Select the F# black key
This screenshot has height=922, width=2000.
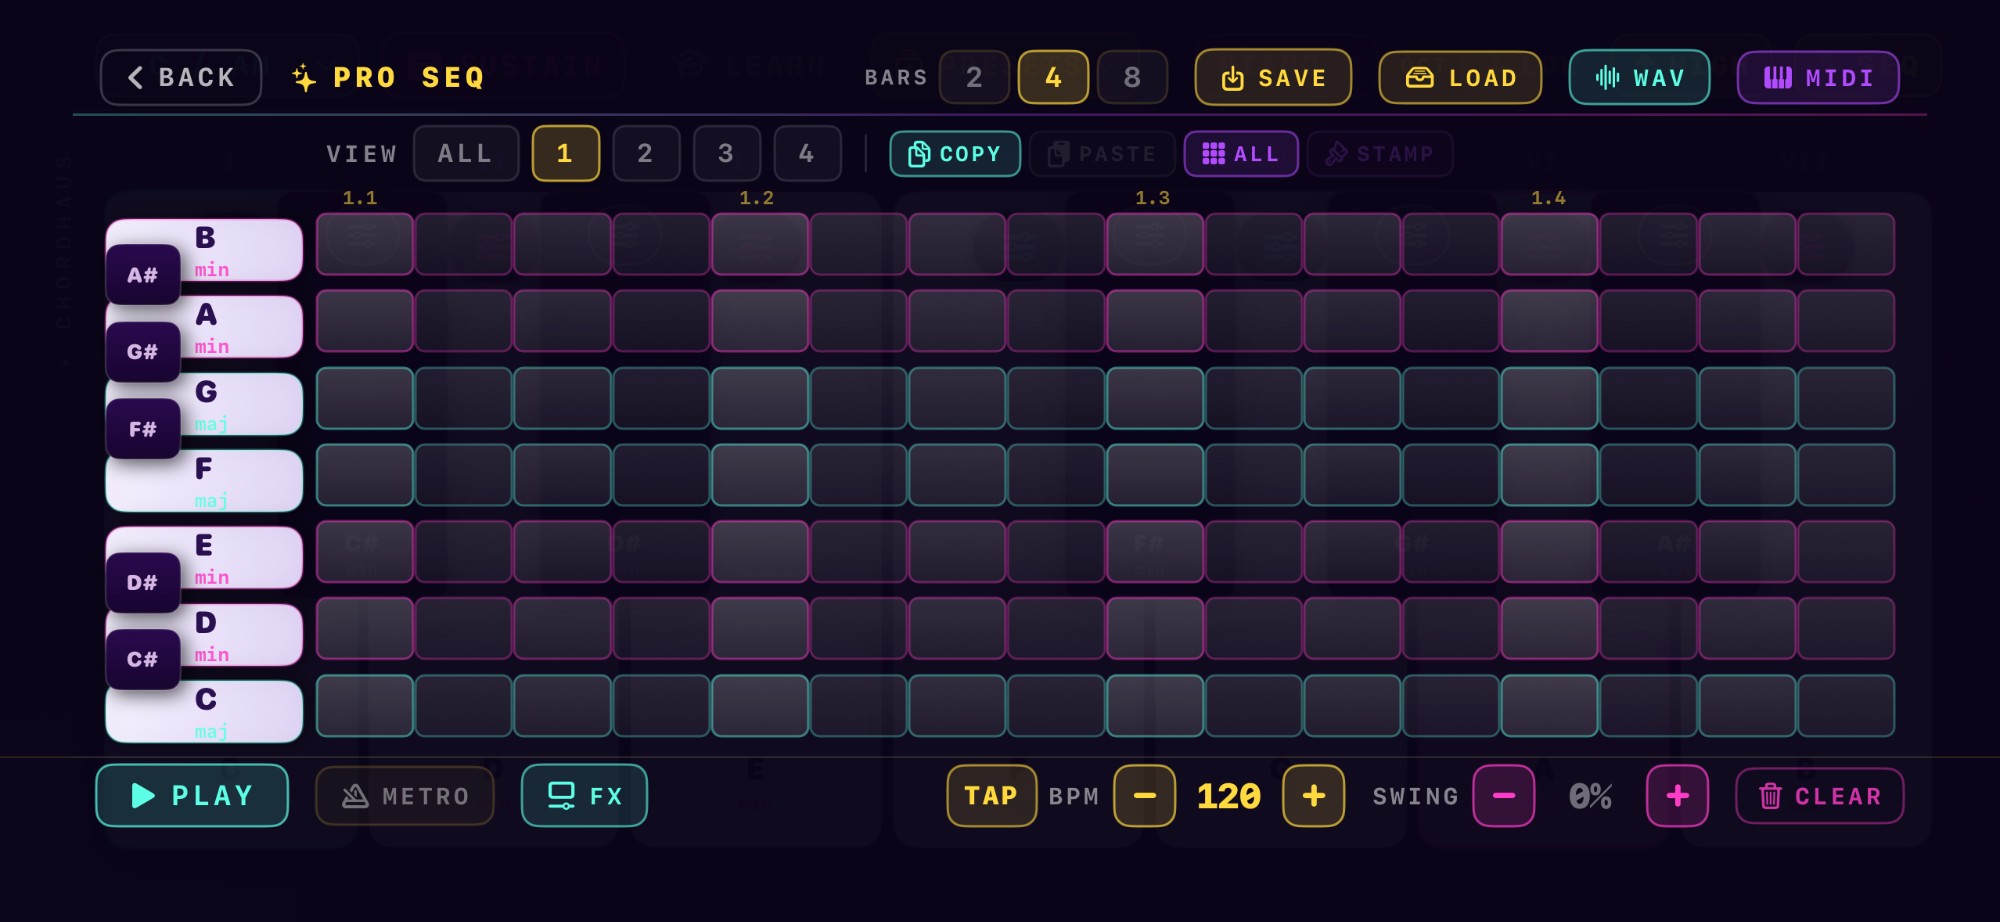pos(143,428)
